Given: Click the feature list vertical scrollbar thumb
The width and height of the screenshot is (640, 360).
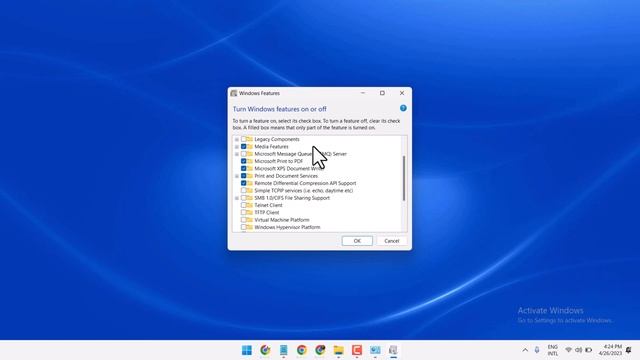Looking at the screenshot, I should tap(404, 178).
